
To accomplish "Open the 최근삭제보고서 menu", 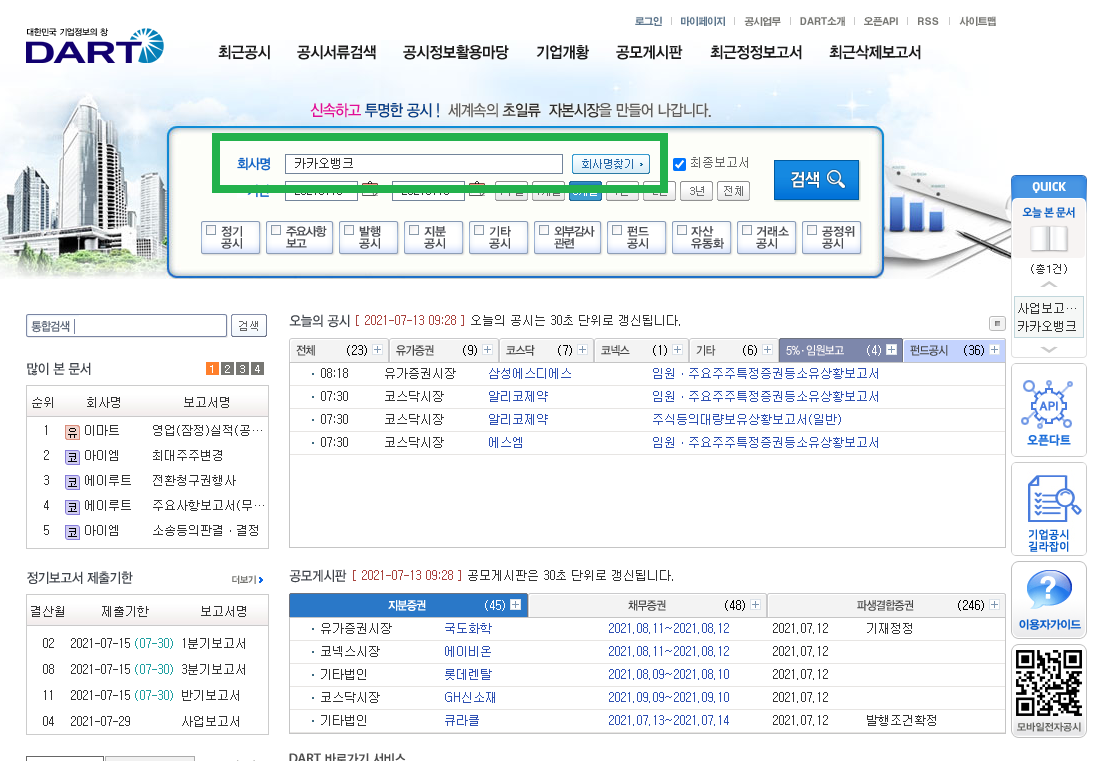I will tap(875, 52).
